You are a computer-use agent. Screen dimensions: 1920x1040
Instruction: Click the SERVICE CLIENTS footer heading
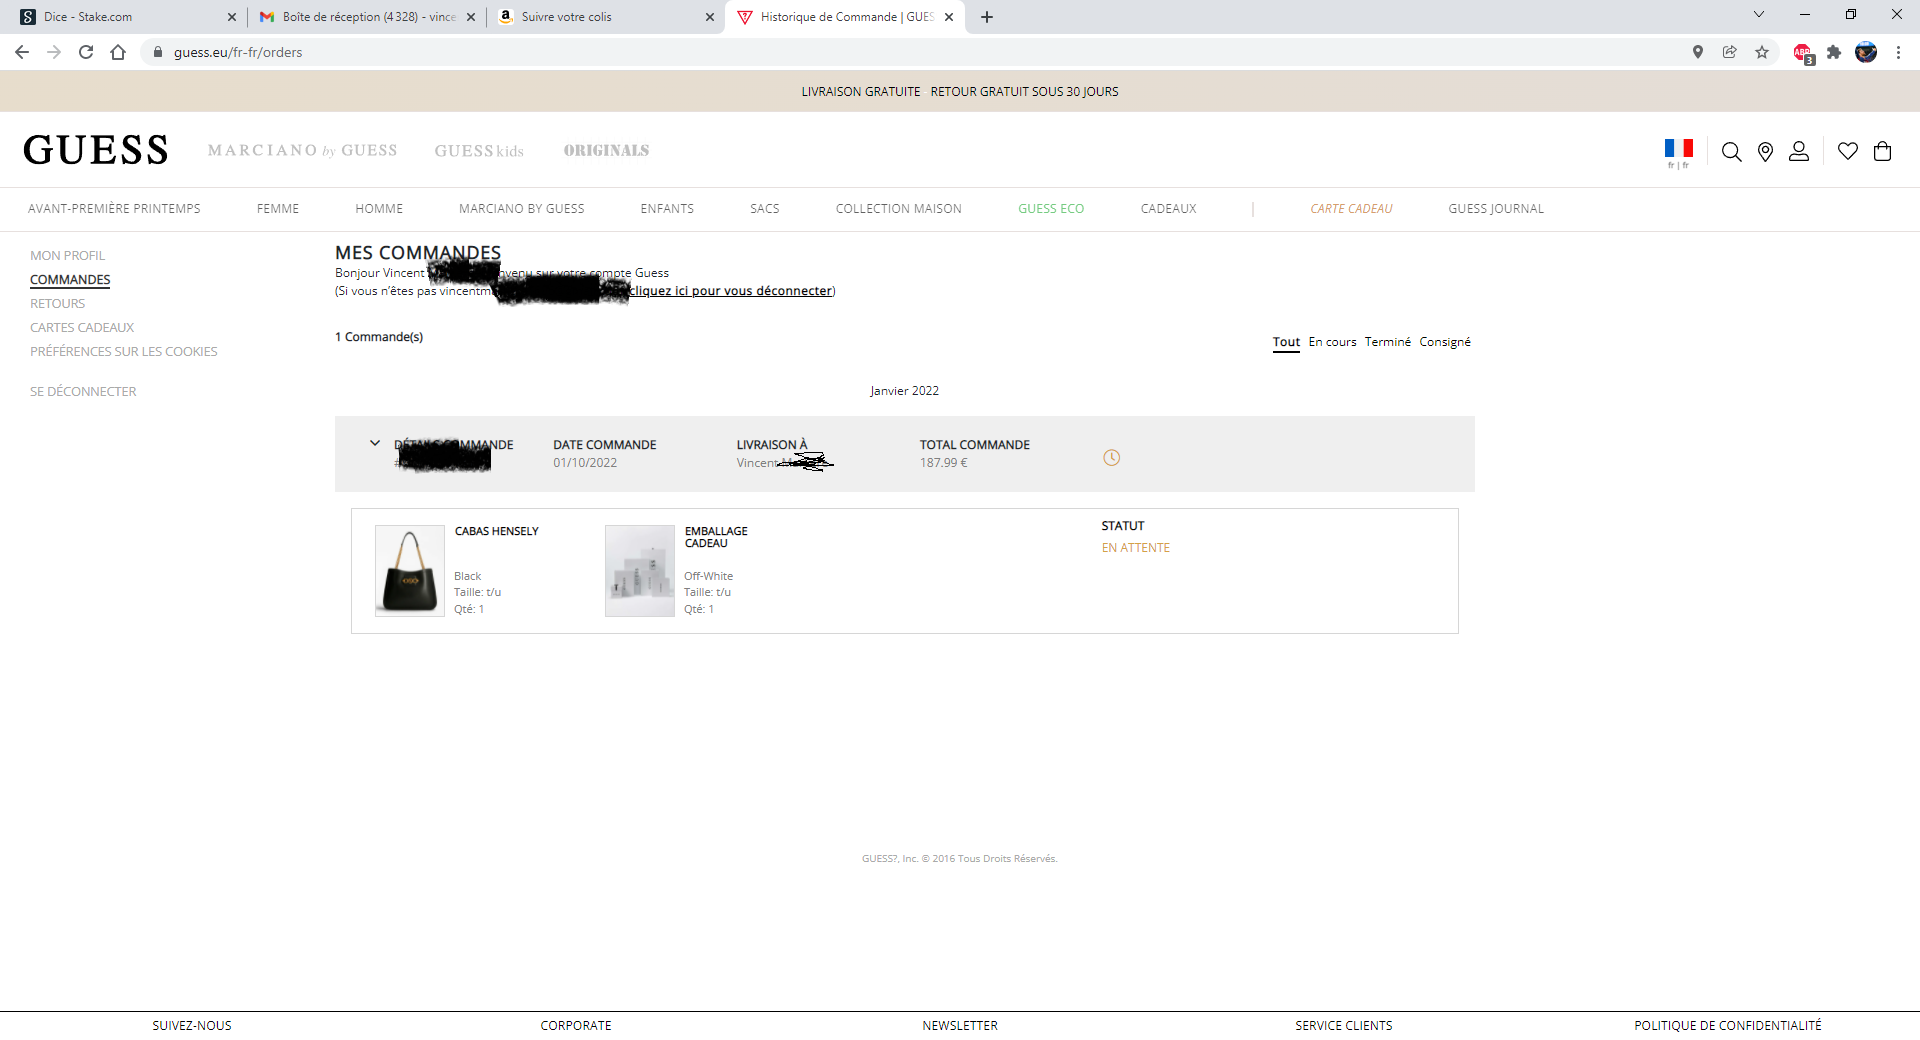tap(1343, 1026)
